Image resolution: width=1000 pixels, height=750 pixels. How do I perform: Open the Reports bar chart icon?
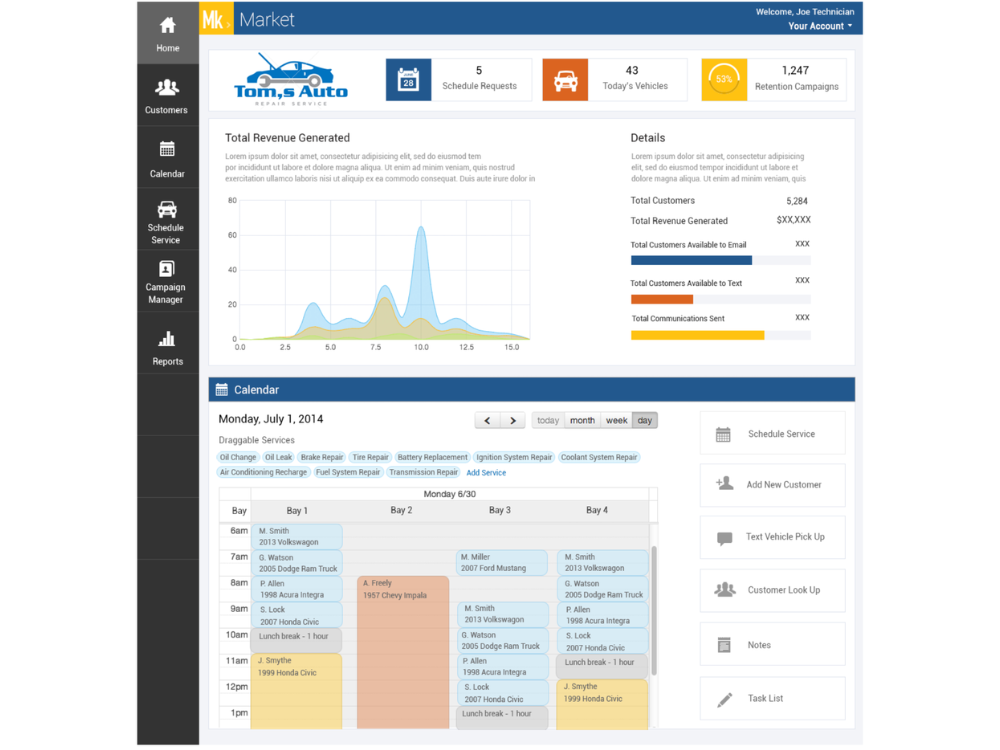click(167, 339)
